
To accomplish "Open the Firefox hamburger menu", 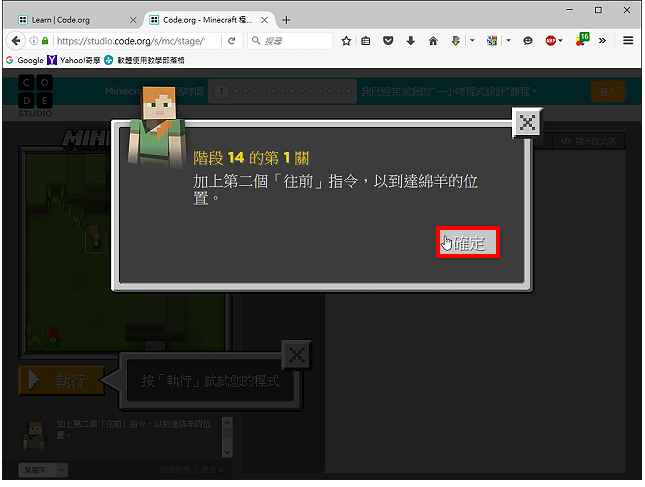I will (x=628, y=40).
